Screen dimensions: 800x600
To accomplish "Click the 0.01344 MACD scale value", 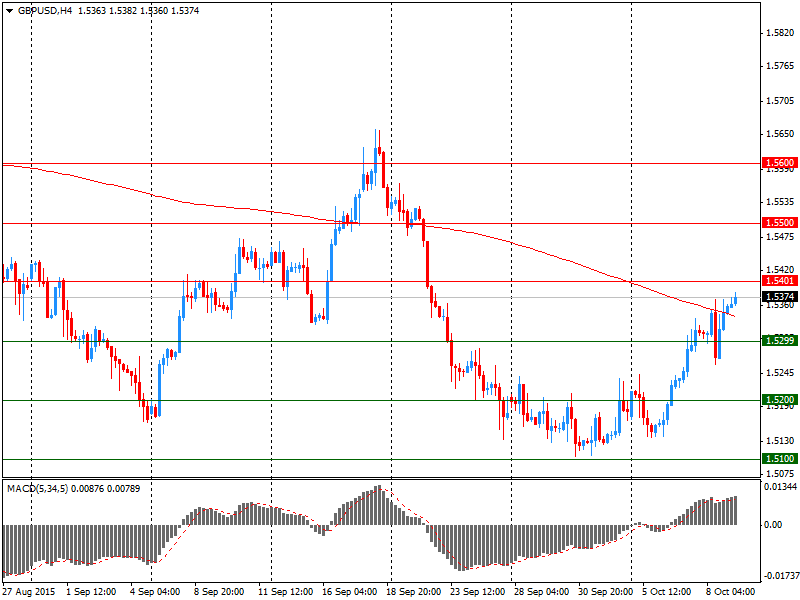I will click(780, 487).
